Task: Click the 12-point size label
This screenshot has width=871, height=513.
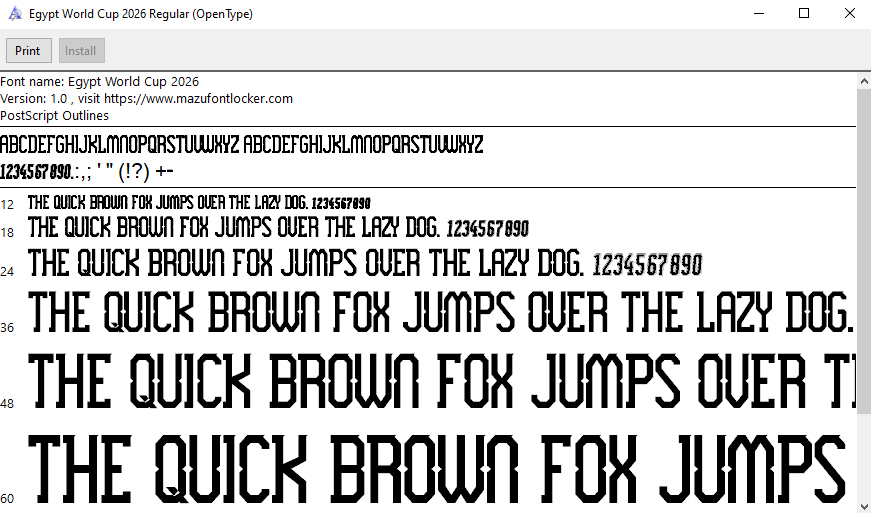Action: [x=8, y=204]
